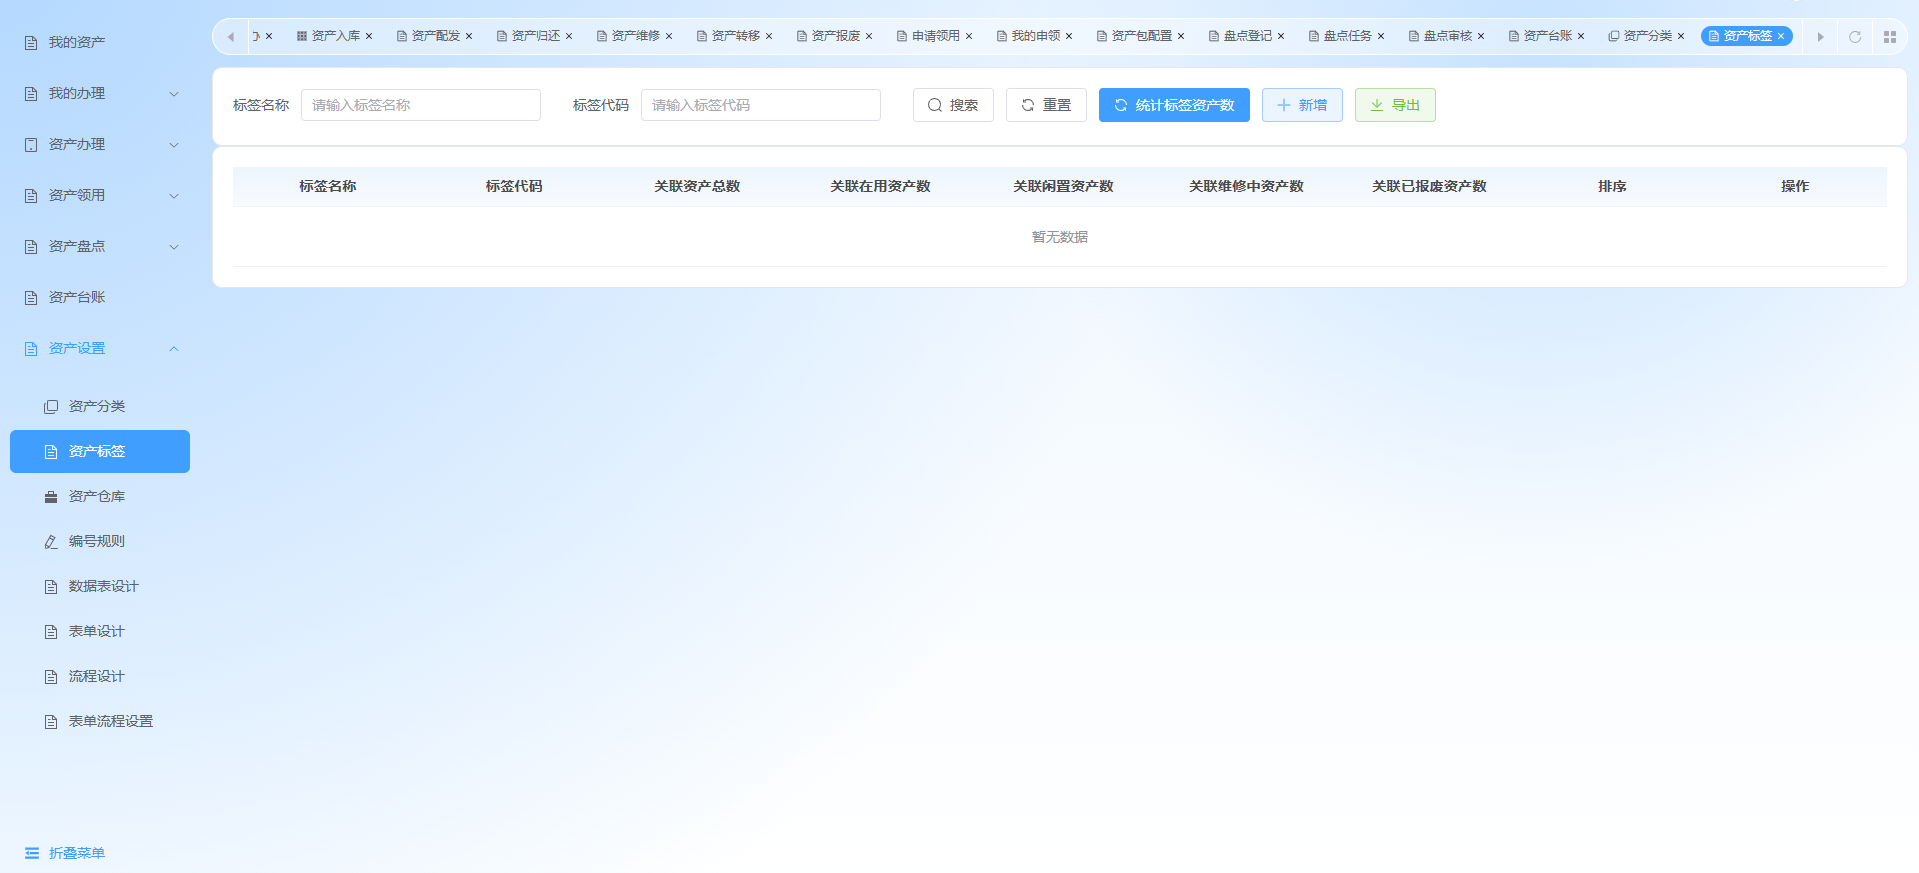Image resolution: width=1919 pixels, height=873 pixels.
Task: Close the 盘点审核 tab
Action: click(1481, 36)
